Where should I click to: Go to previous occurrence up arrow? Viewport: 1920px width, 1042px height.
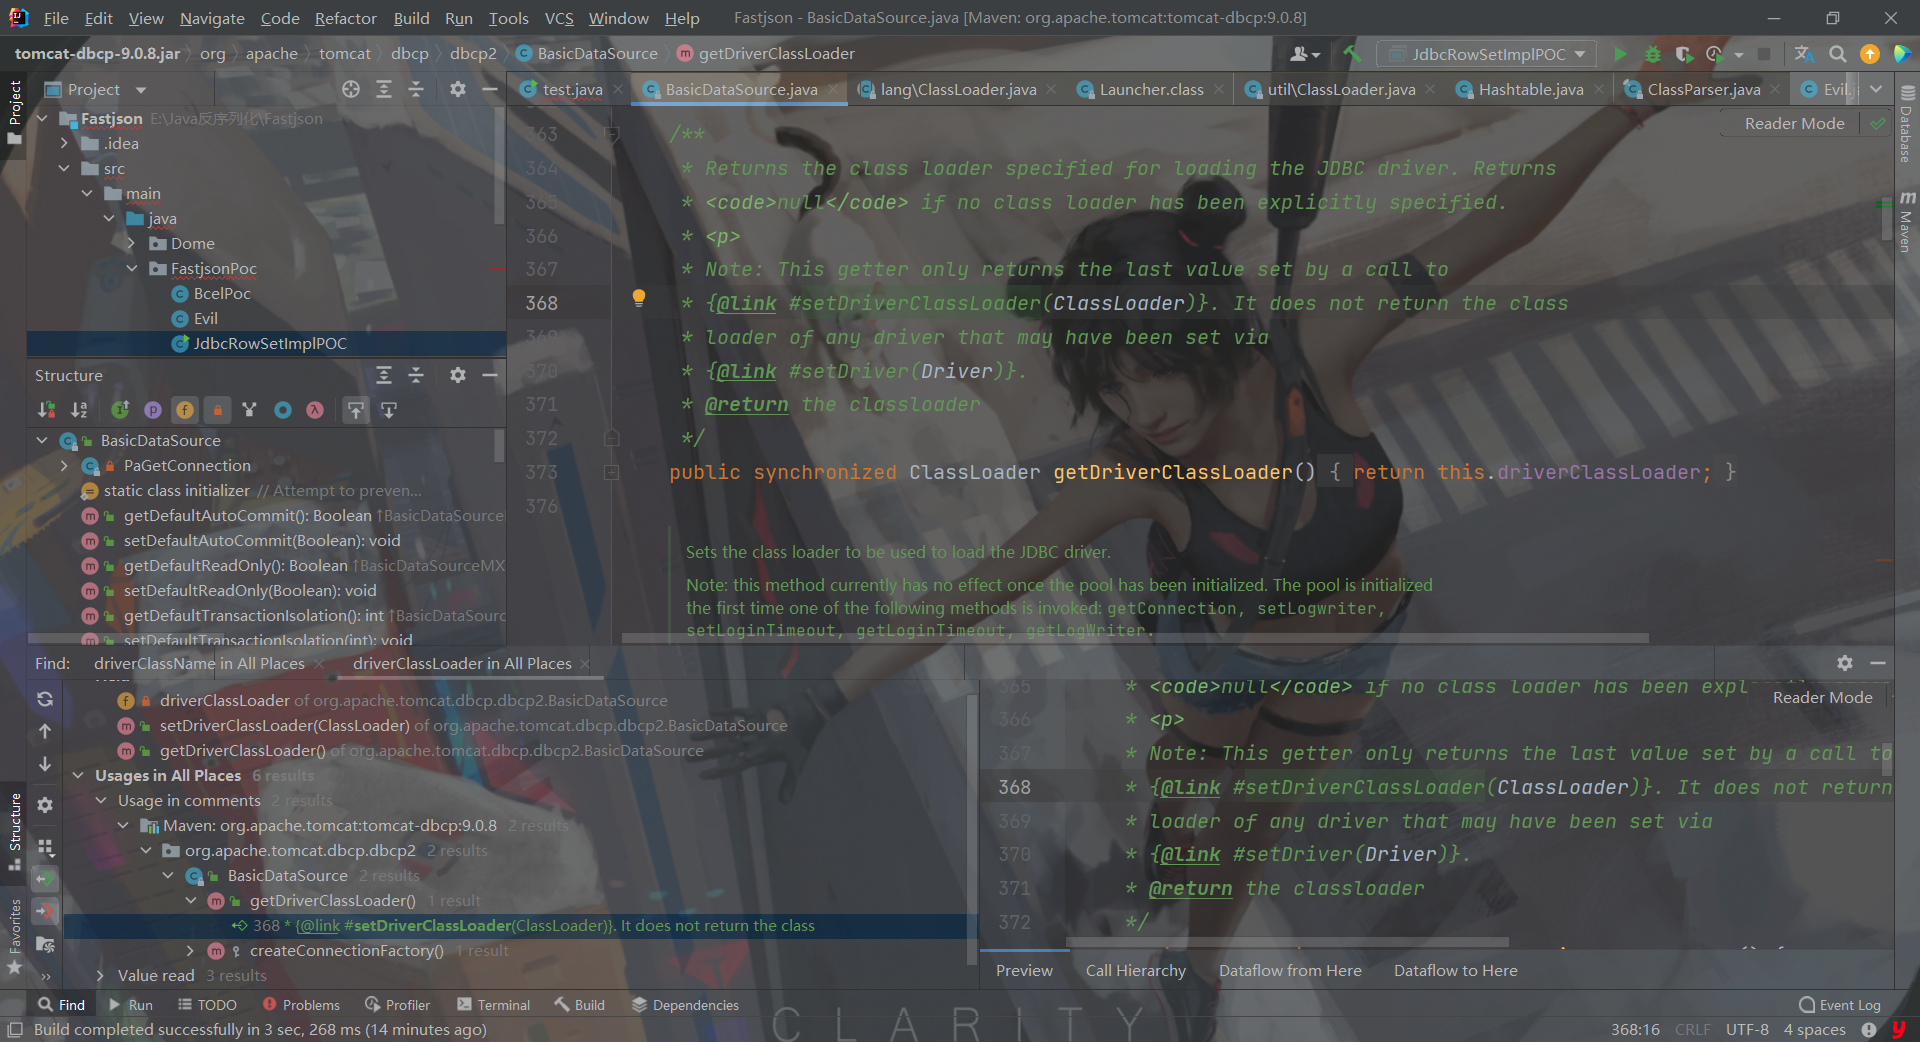(45, 731)
